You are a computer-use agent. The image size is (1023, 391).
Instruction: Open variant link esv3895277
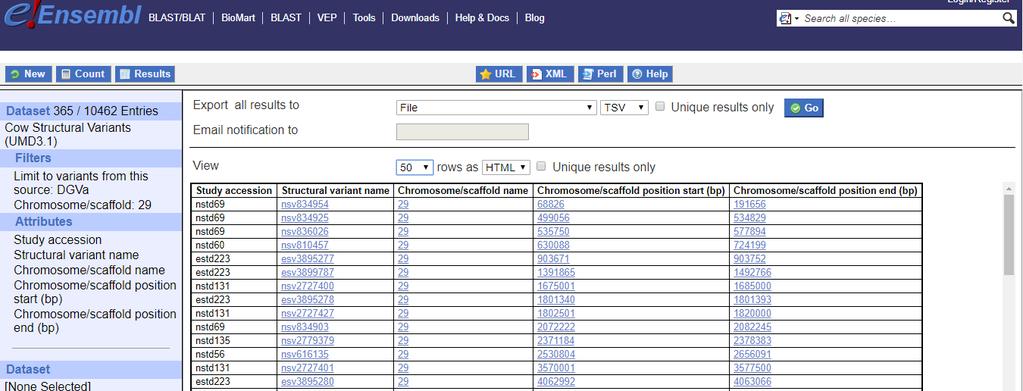point(307,258)
